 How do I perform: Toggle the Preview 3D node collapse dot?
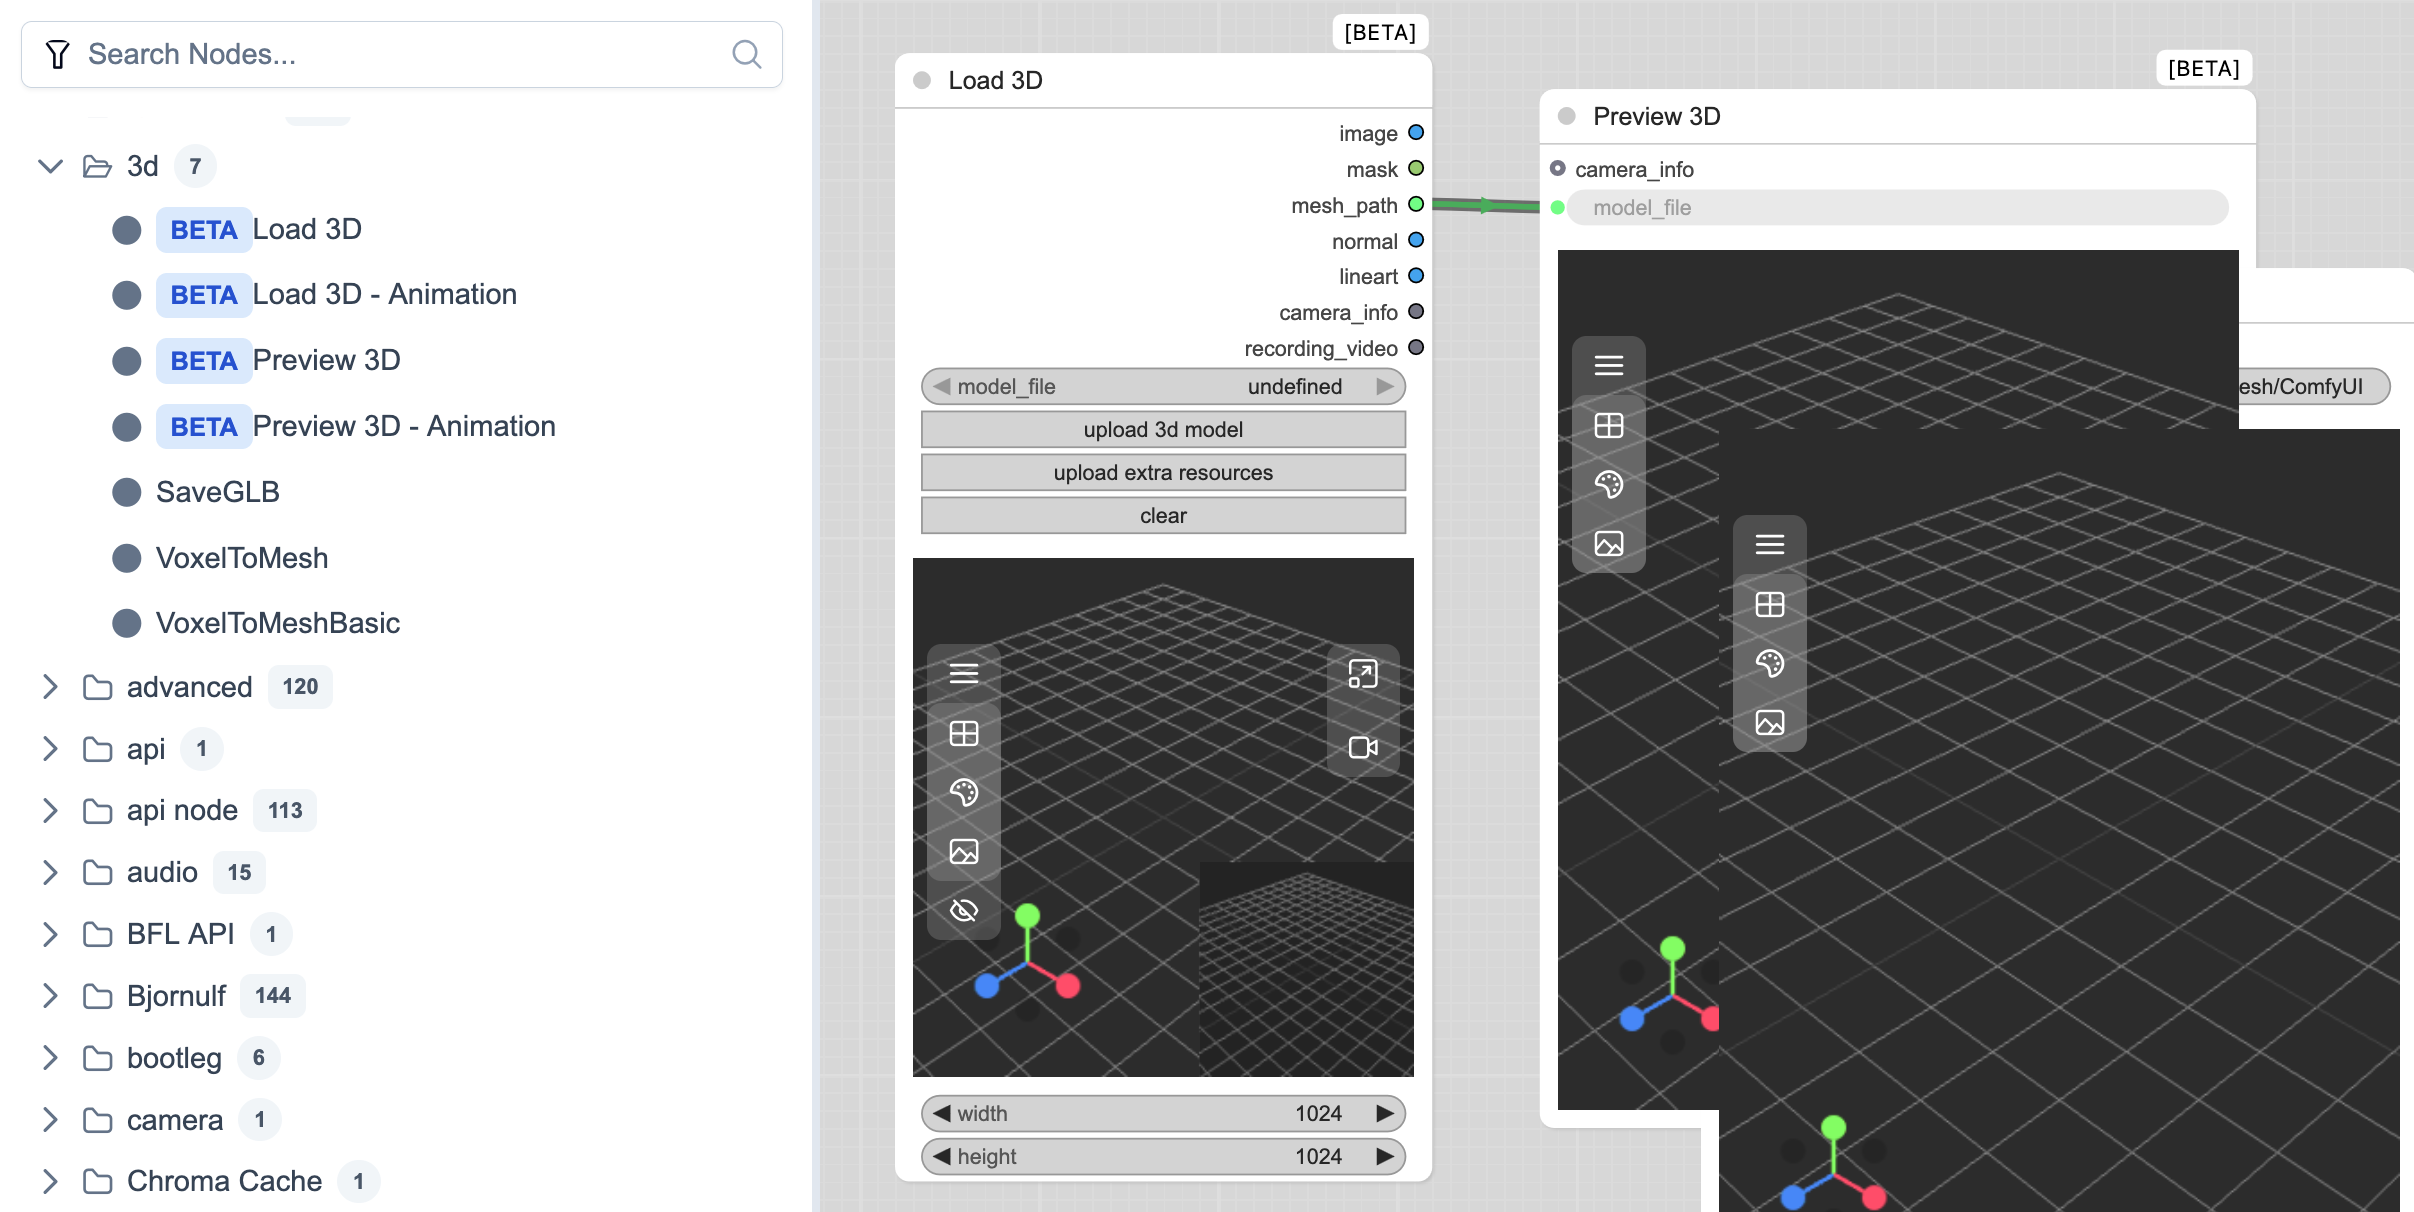1567,116
